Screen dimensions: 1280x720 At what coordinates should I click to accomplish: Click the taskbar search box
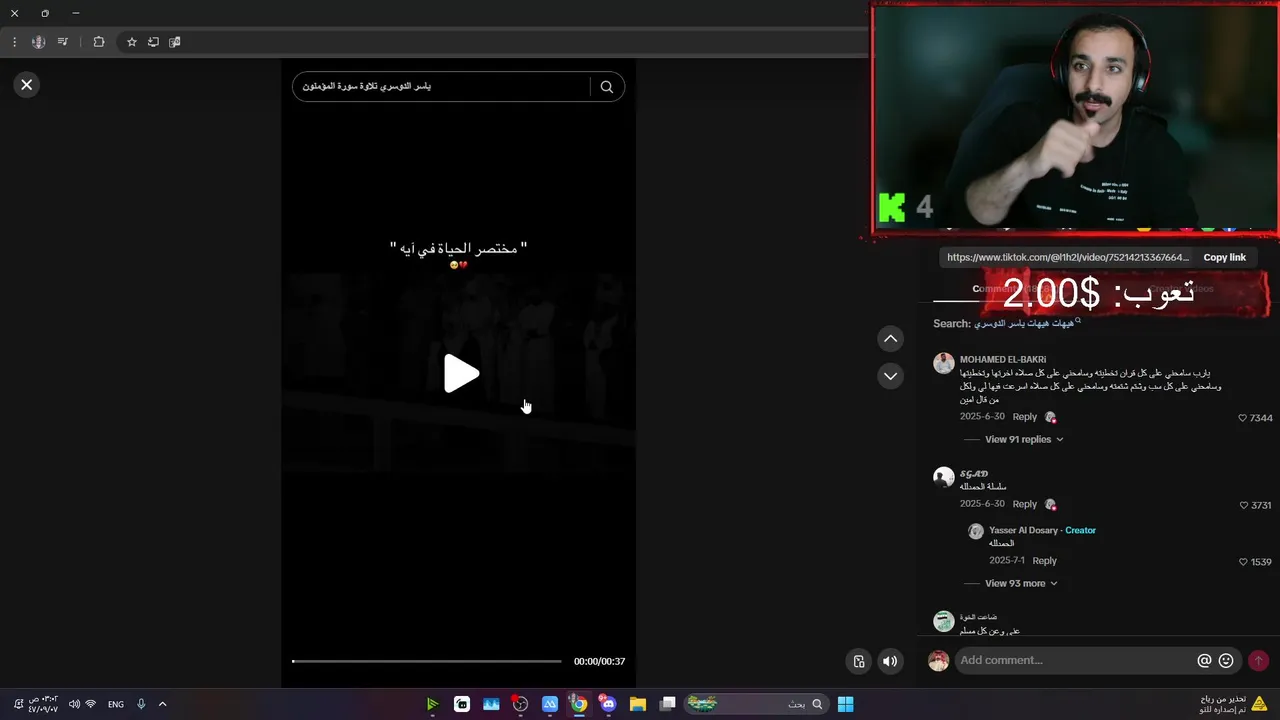point(756,704)
